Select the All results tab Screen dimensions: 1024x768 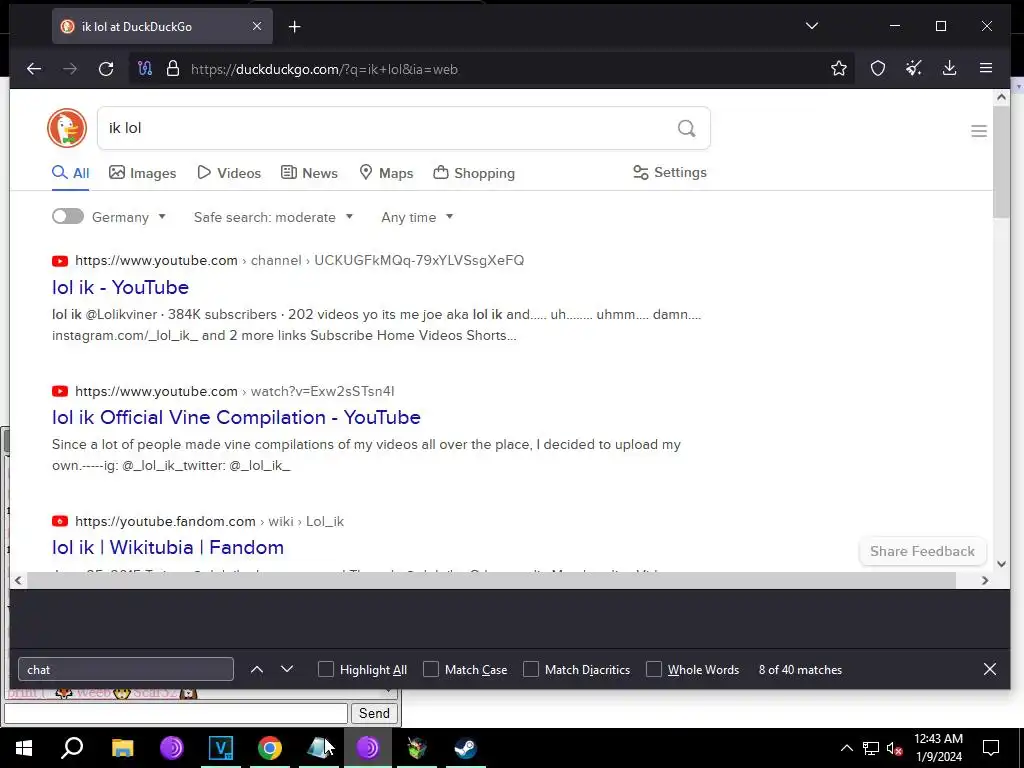(x=71, y=173)
